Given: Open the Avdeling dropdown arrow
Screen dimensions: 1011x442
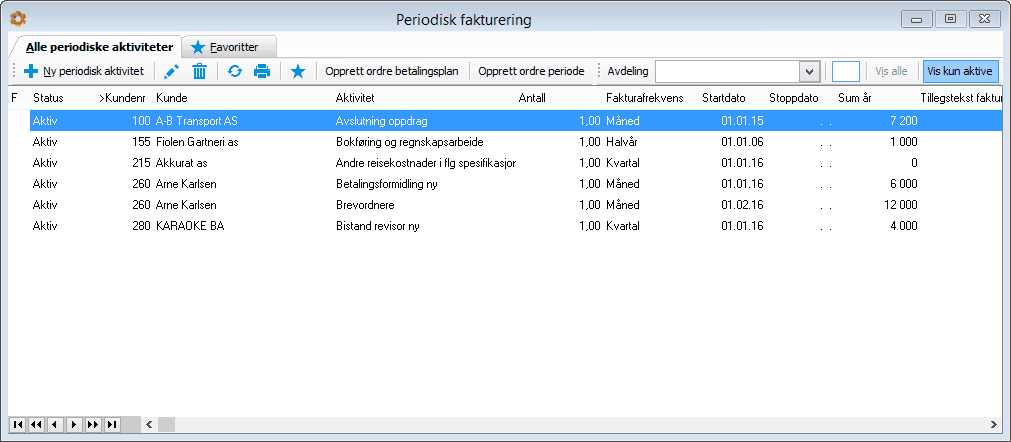Looking at the screenshot, I should tap(809, 72).
